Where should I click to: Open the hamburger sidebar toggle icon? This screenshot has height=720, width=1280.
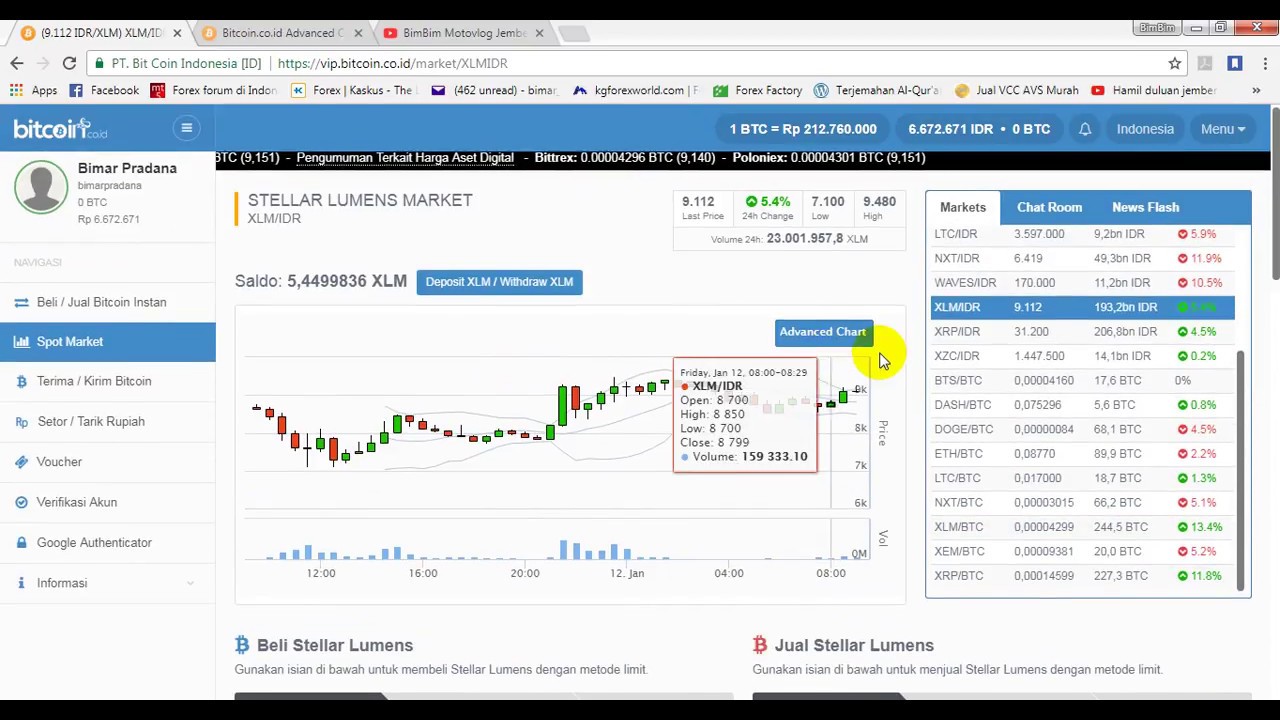point(186,128)
